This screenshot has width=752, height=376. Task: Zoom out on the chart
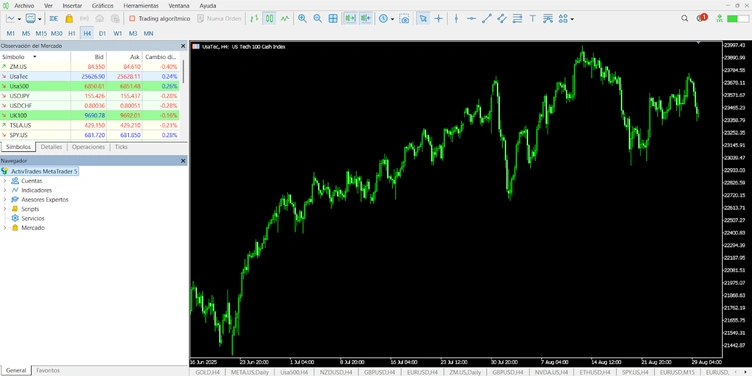pos(317,19)
